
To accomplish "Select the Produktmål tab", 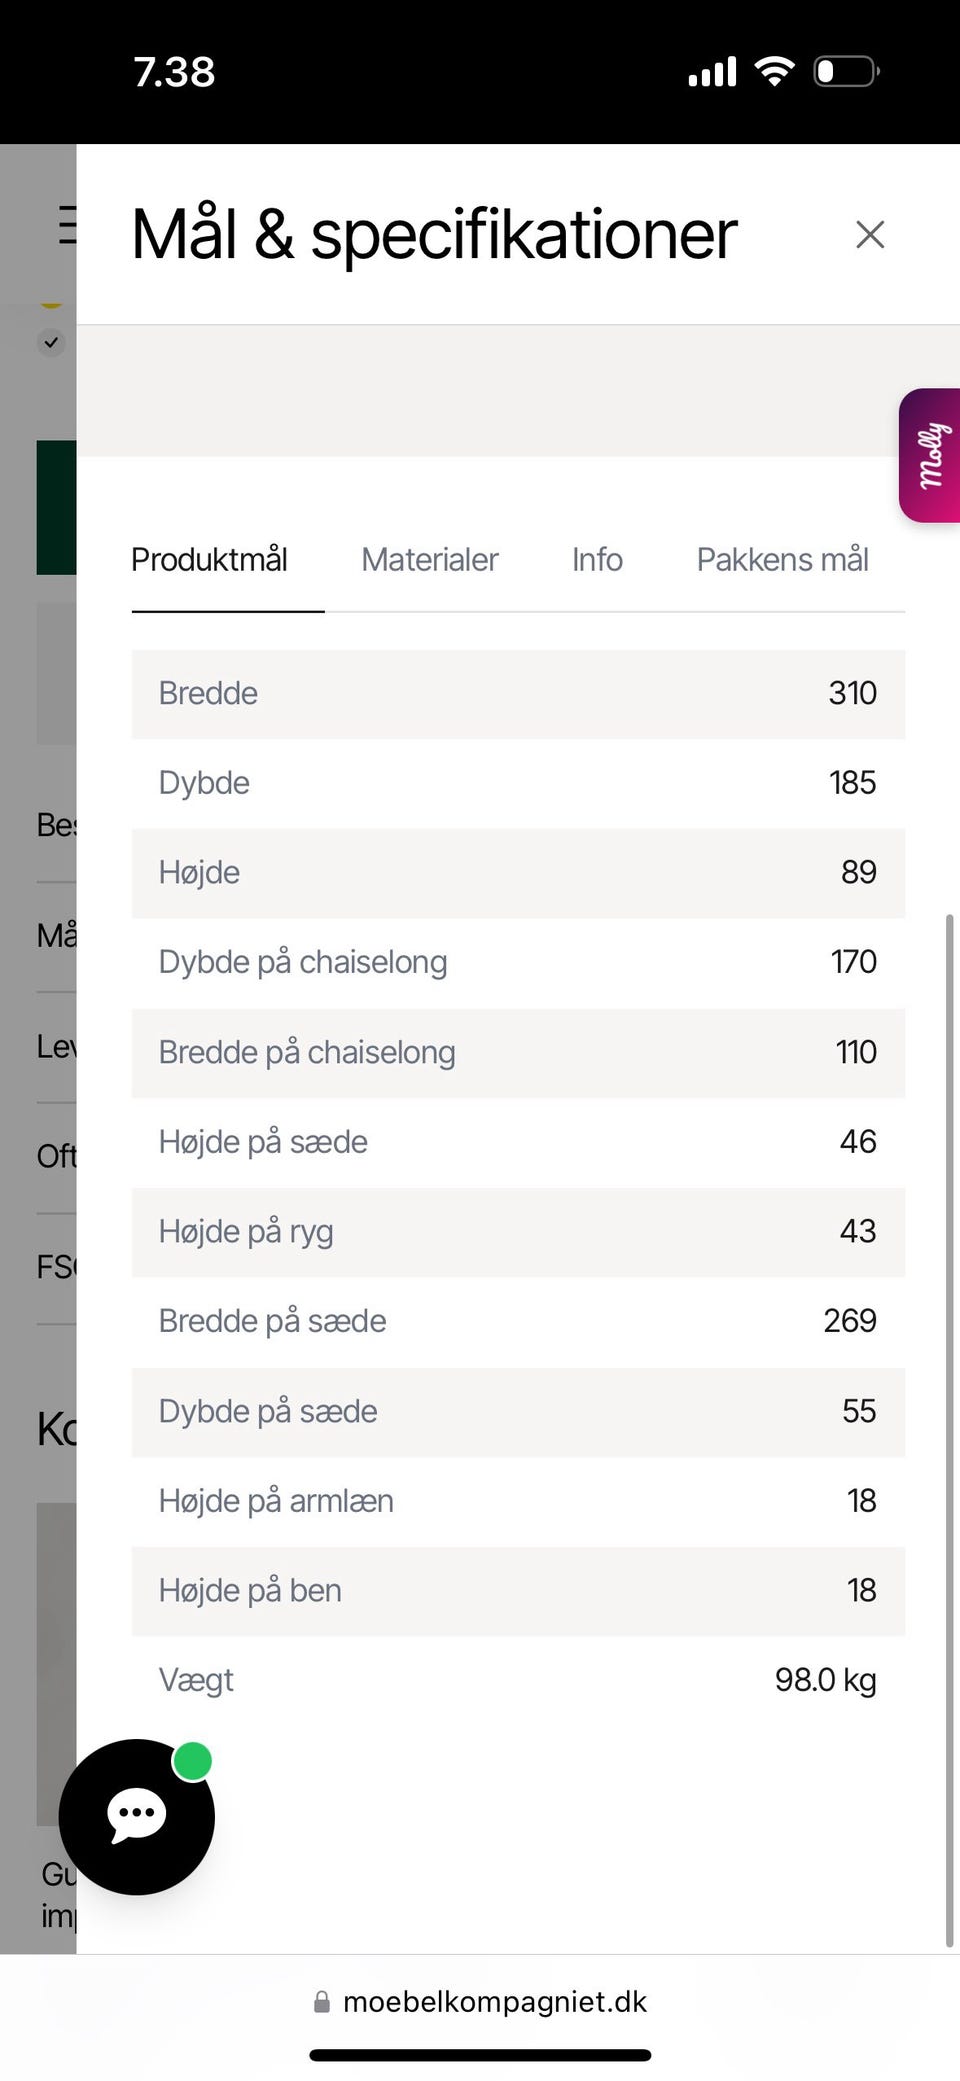I will [x=209, y=560].
